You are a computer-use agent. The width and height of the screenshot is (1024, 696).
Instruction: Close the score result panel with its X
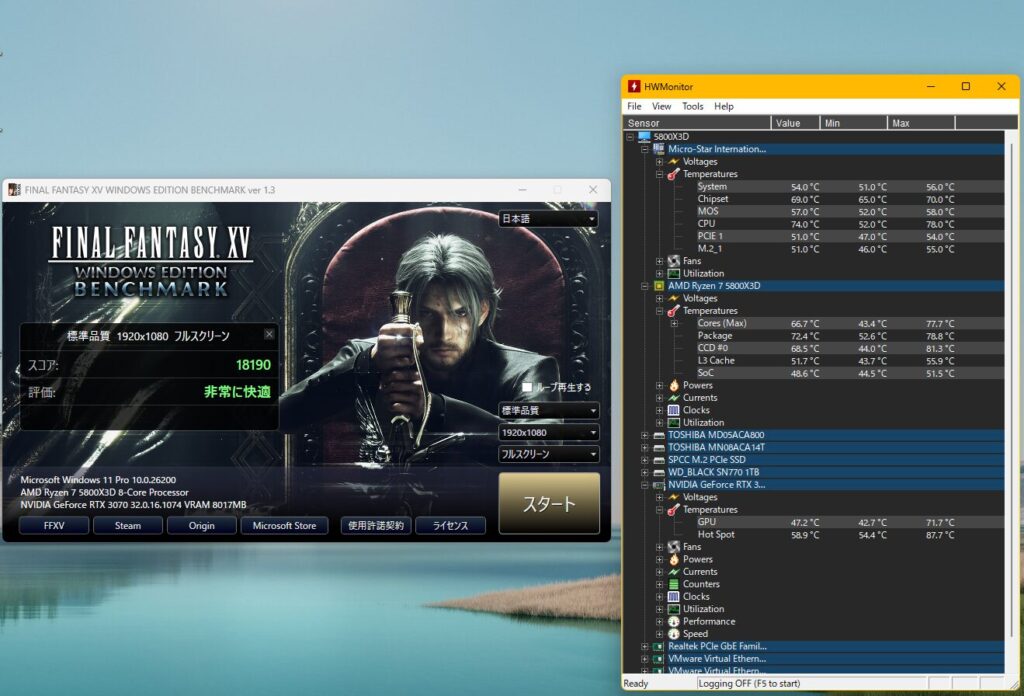[269, 334]
